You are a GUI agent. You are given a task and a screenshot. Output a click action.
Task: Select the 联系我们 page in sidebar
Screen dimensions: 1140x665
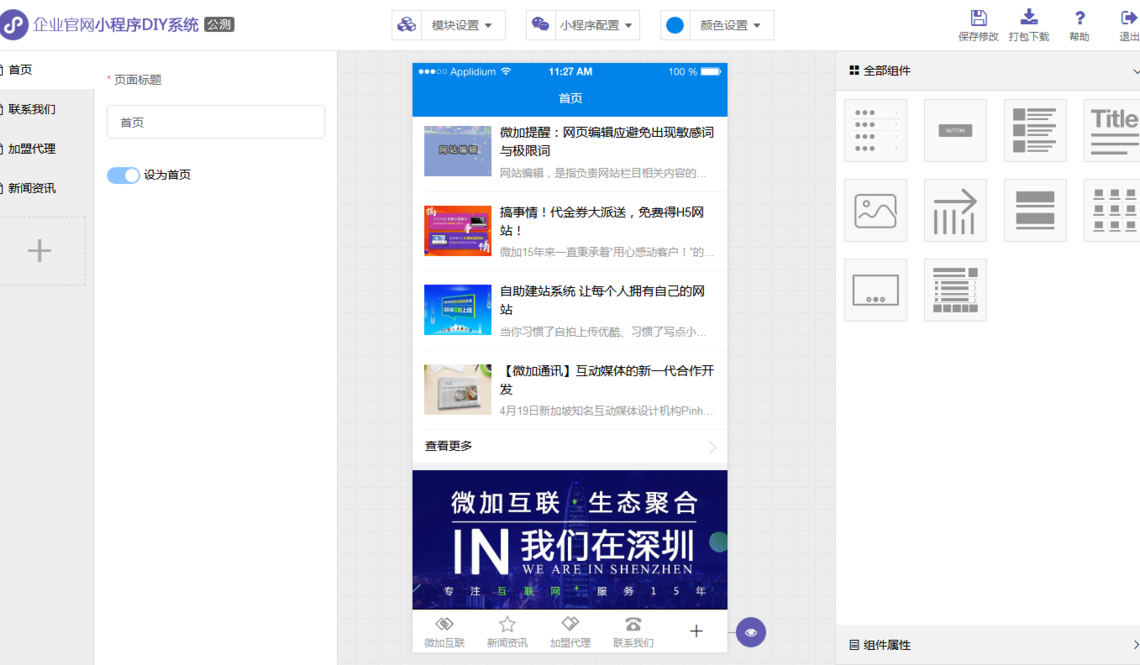[x=32, y=109]
